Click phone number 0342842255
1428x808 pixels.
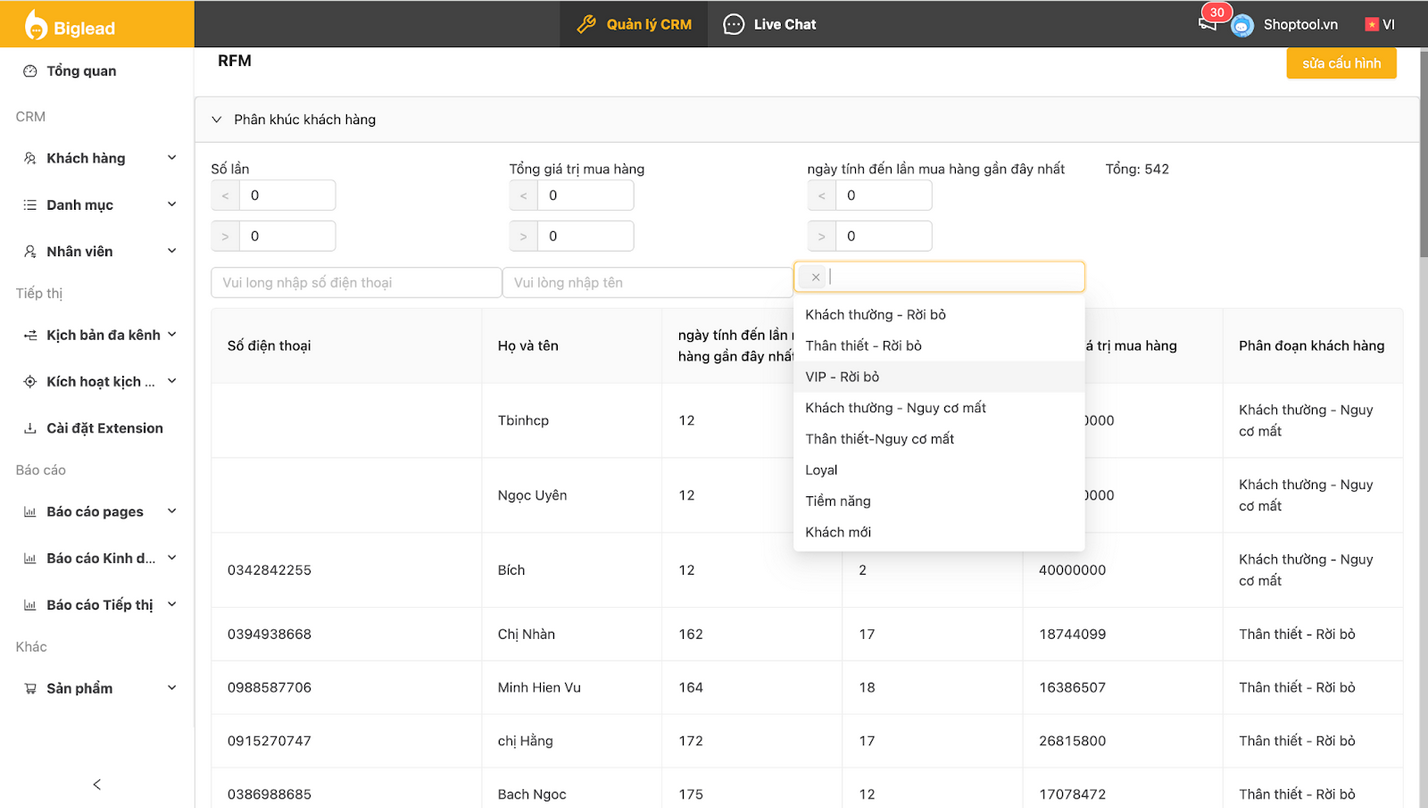click(x=269, y=570)
